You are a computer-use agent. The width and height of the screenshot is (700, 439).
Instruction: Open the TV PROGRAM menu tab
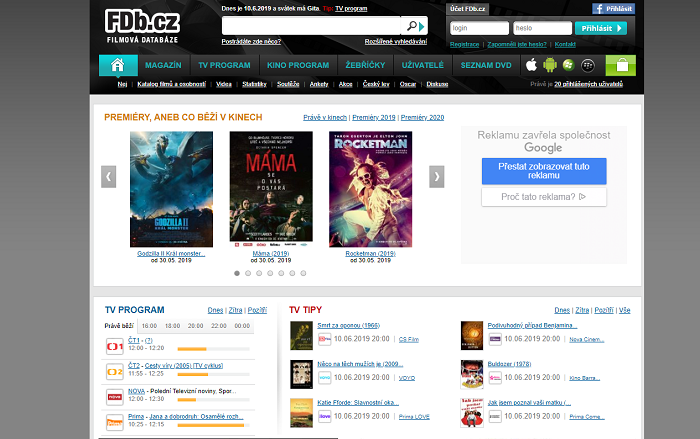[x=224, y=65]
